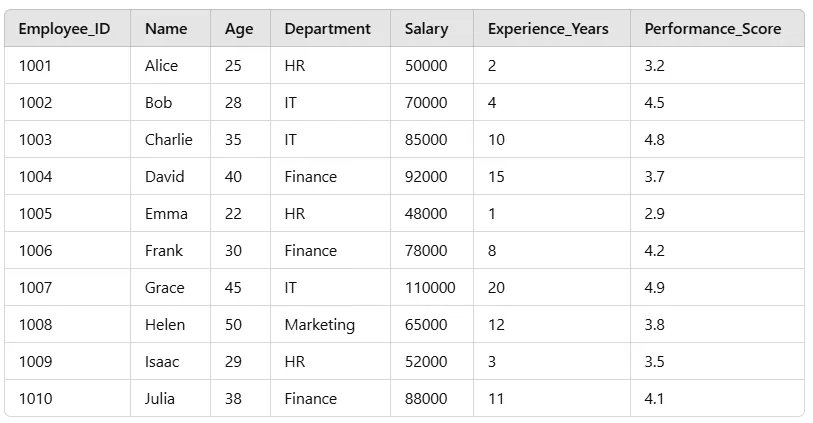Select the Experience_Years column header
The height and width of the screenshot is (423, 813).
(x=548, y=29)
